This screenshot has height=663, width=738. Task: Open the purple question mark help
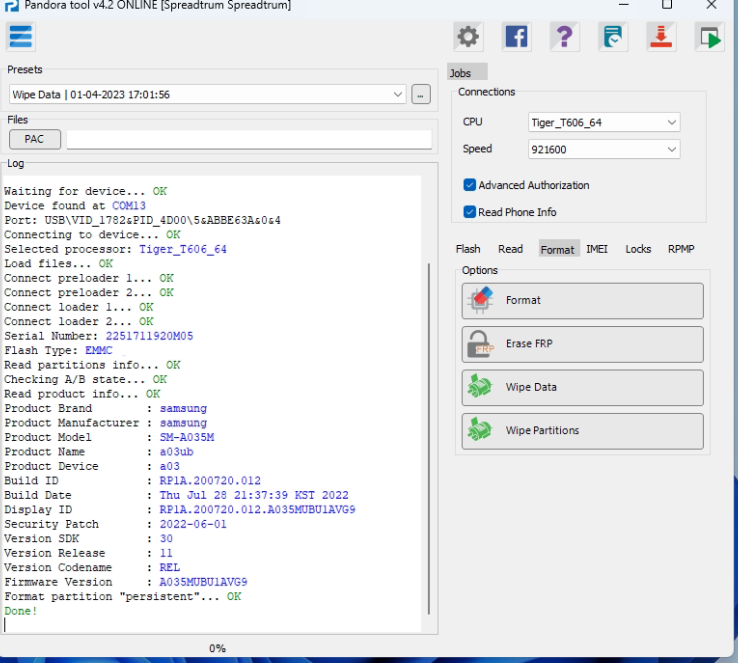[564, 37]
